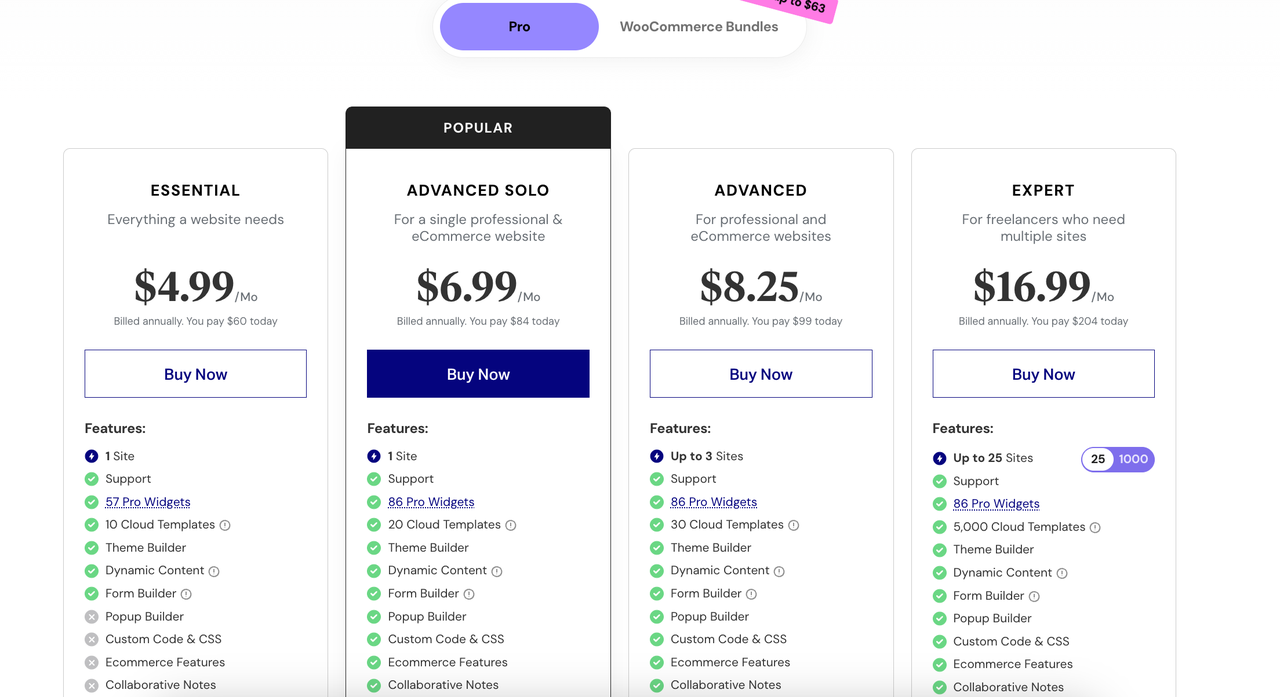Click Essential plan Form Builder info icon
Screen dimensions: 1280x697
tap(186, 594)
